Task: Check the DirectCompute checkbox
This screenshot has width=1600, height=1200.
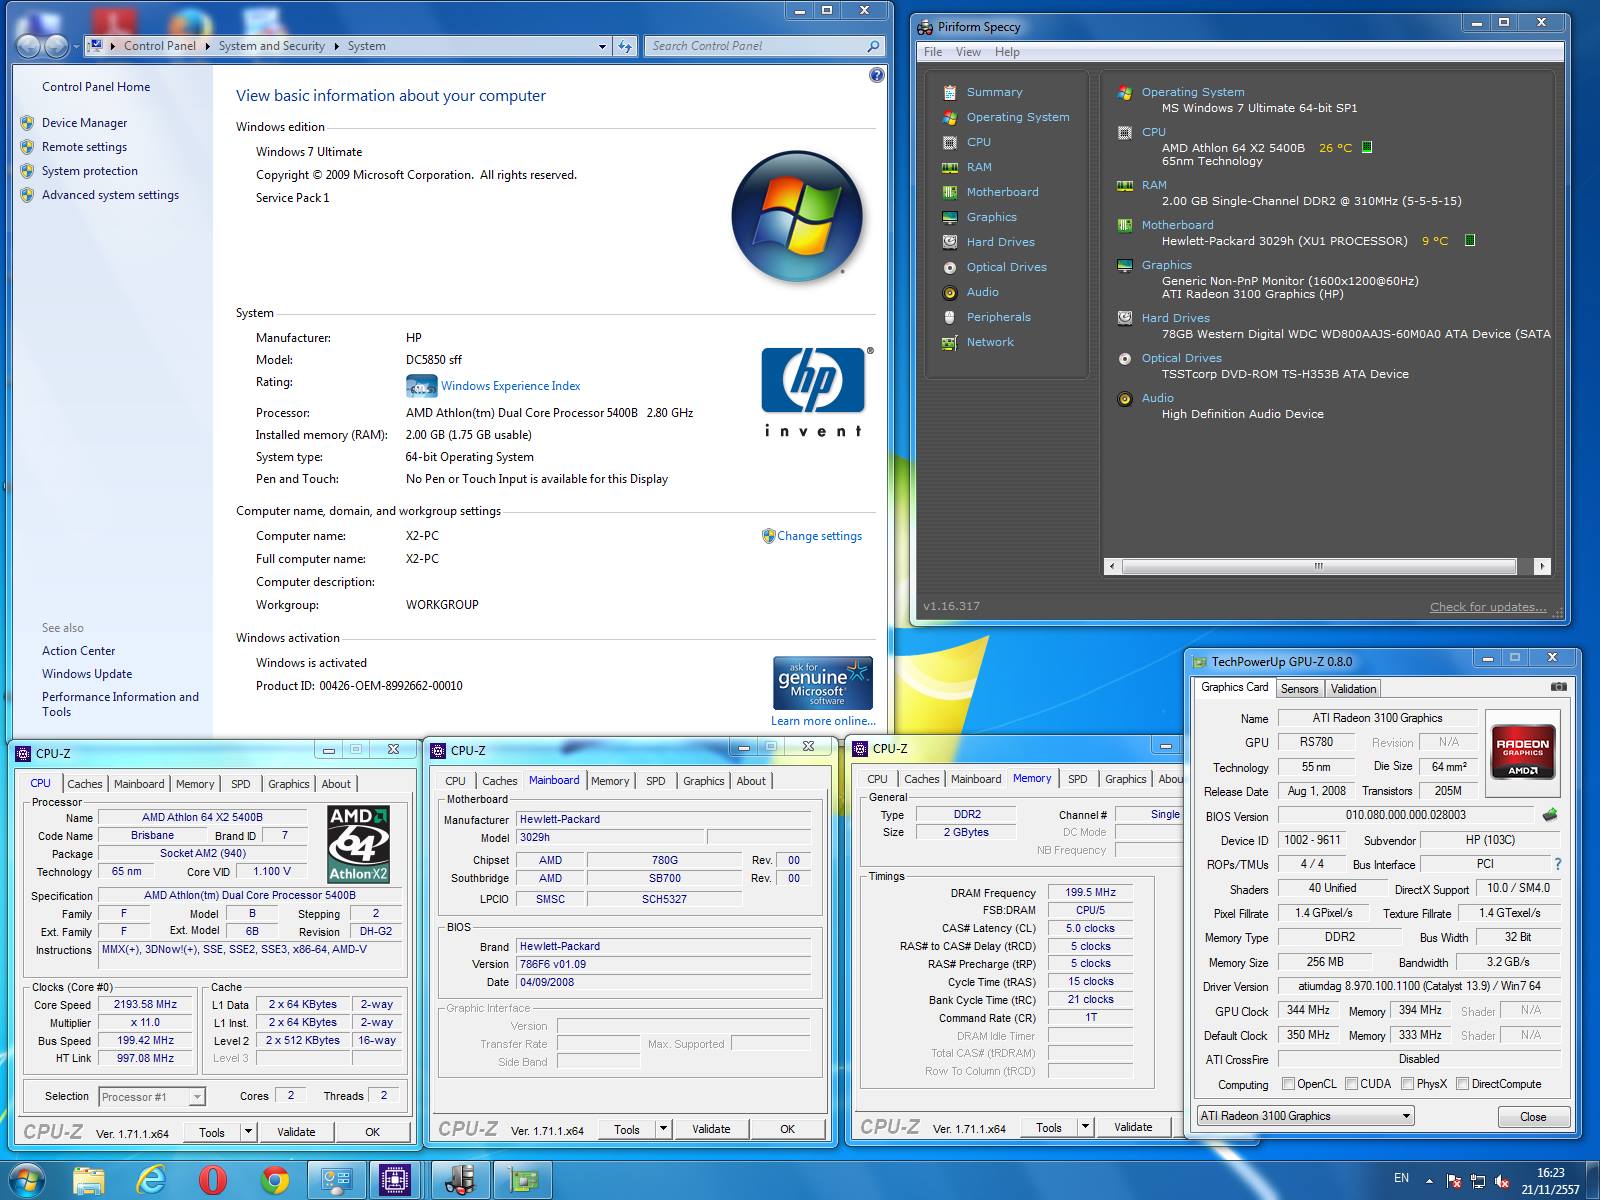Action: coord(1462,1084)
